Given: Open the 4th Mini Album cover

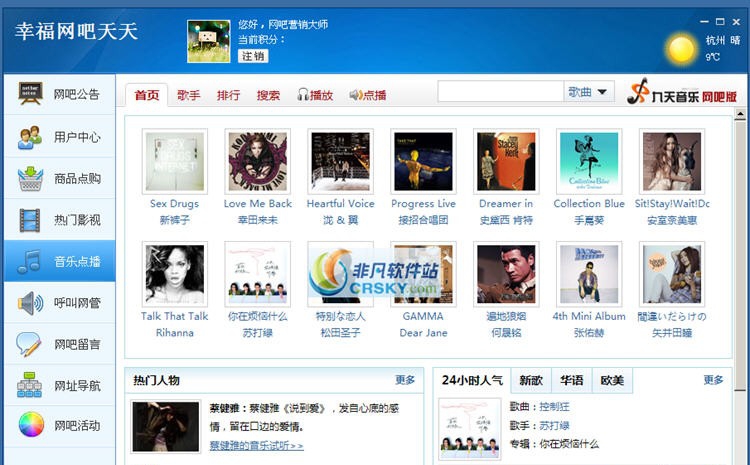Looking at the screenshot, I should [589, 274].
